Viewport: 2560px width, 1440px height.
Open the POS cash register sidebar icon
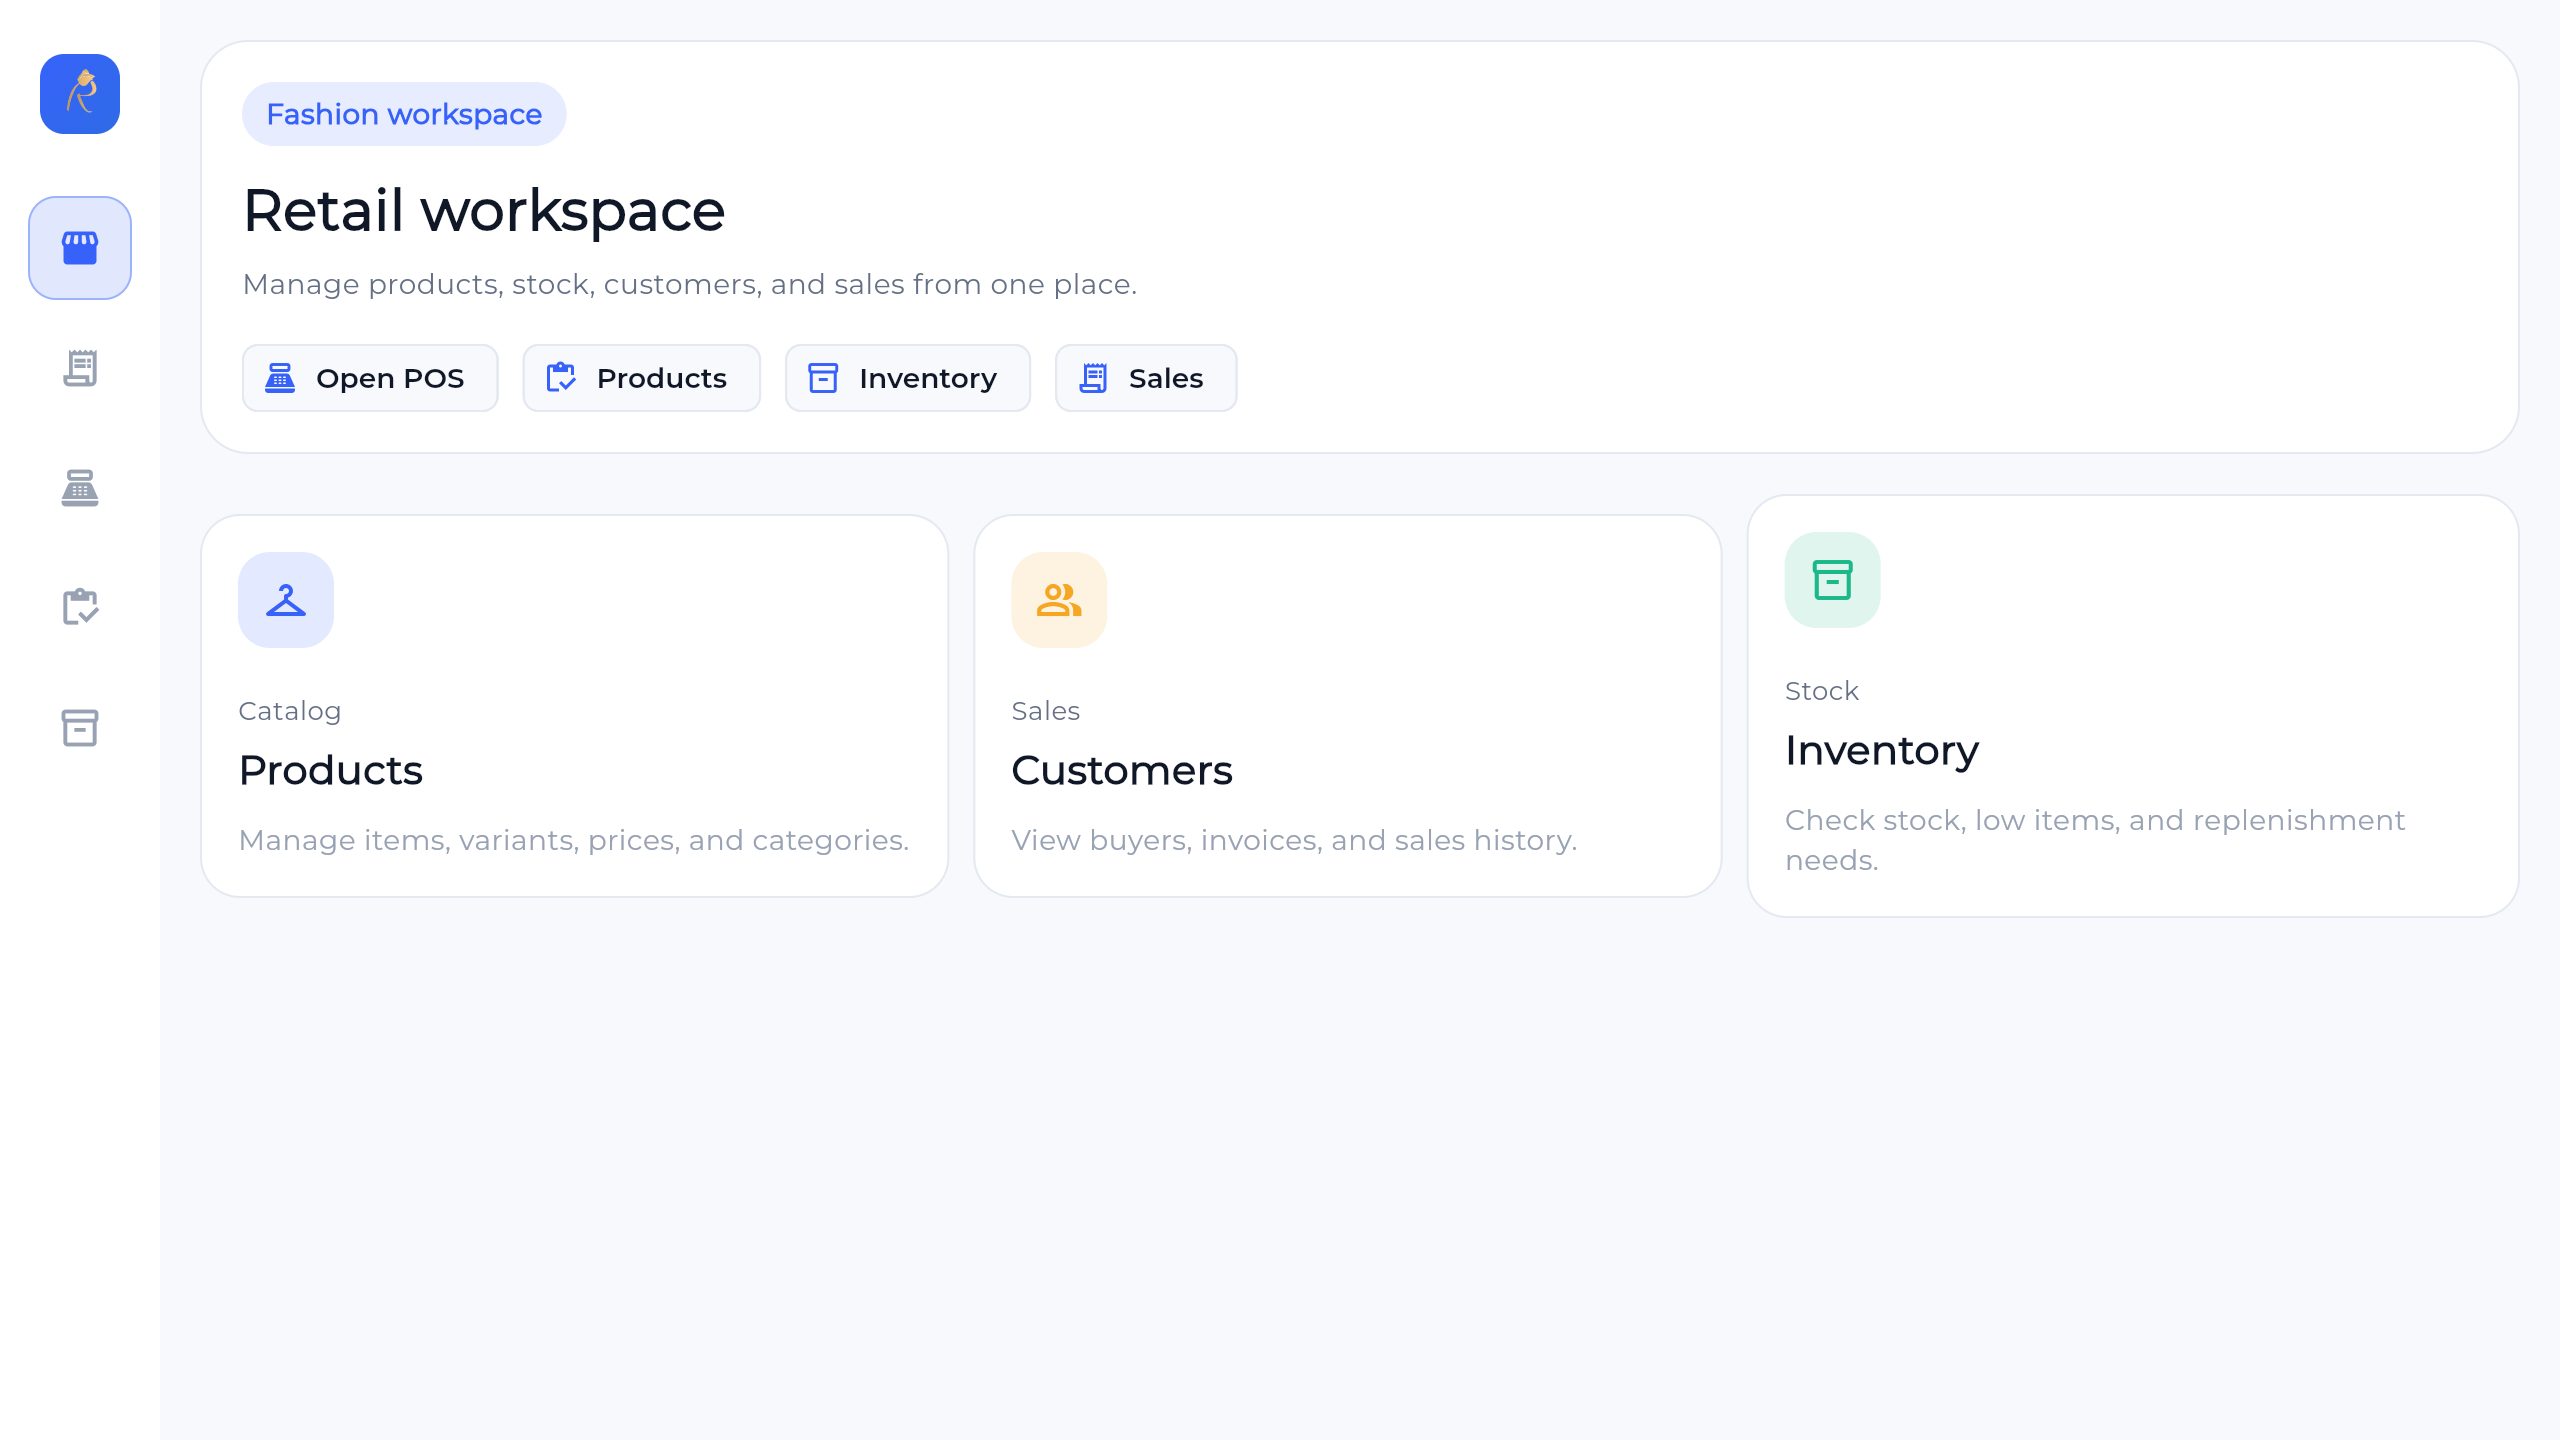[80, 488]
